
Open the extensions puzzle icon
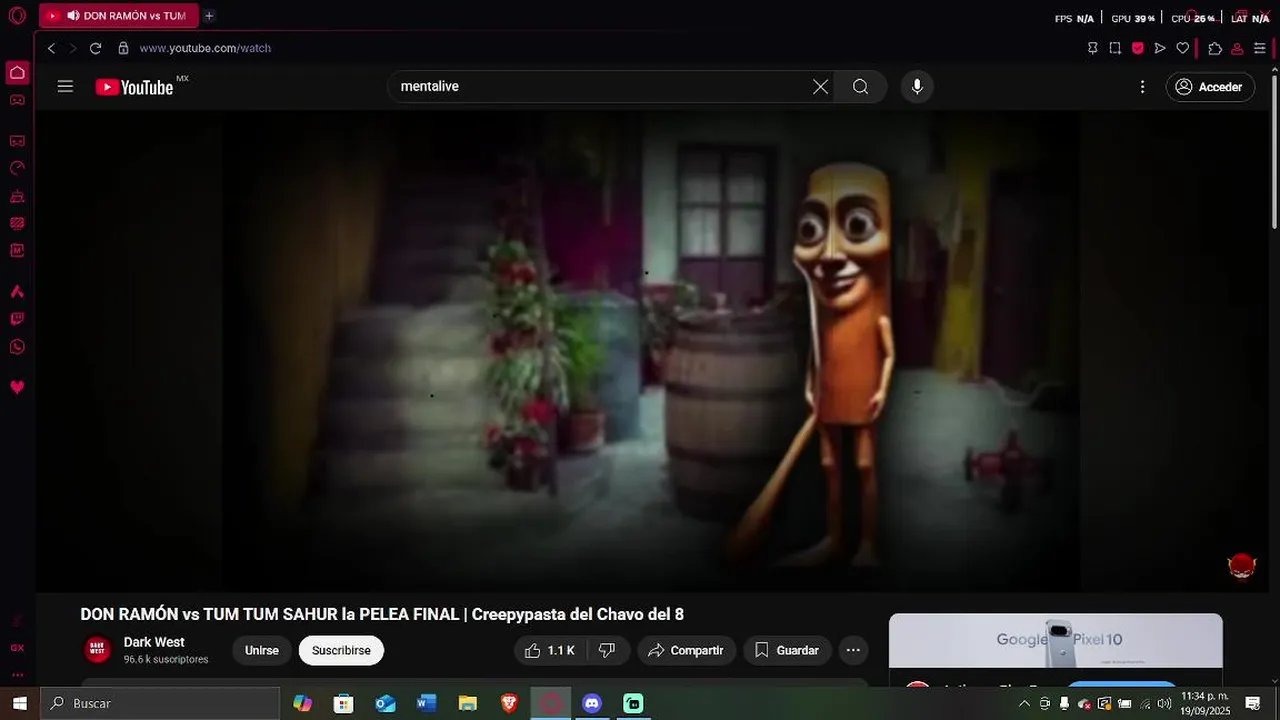click(x=1215, y=48)
